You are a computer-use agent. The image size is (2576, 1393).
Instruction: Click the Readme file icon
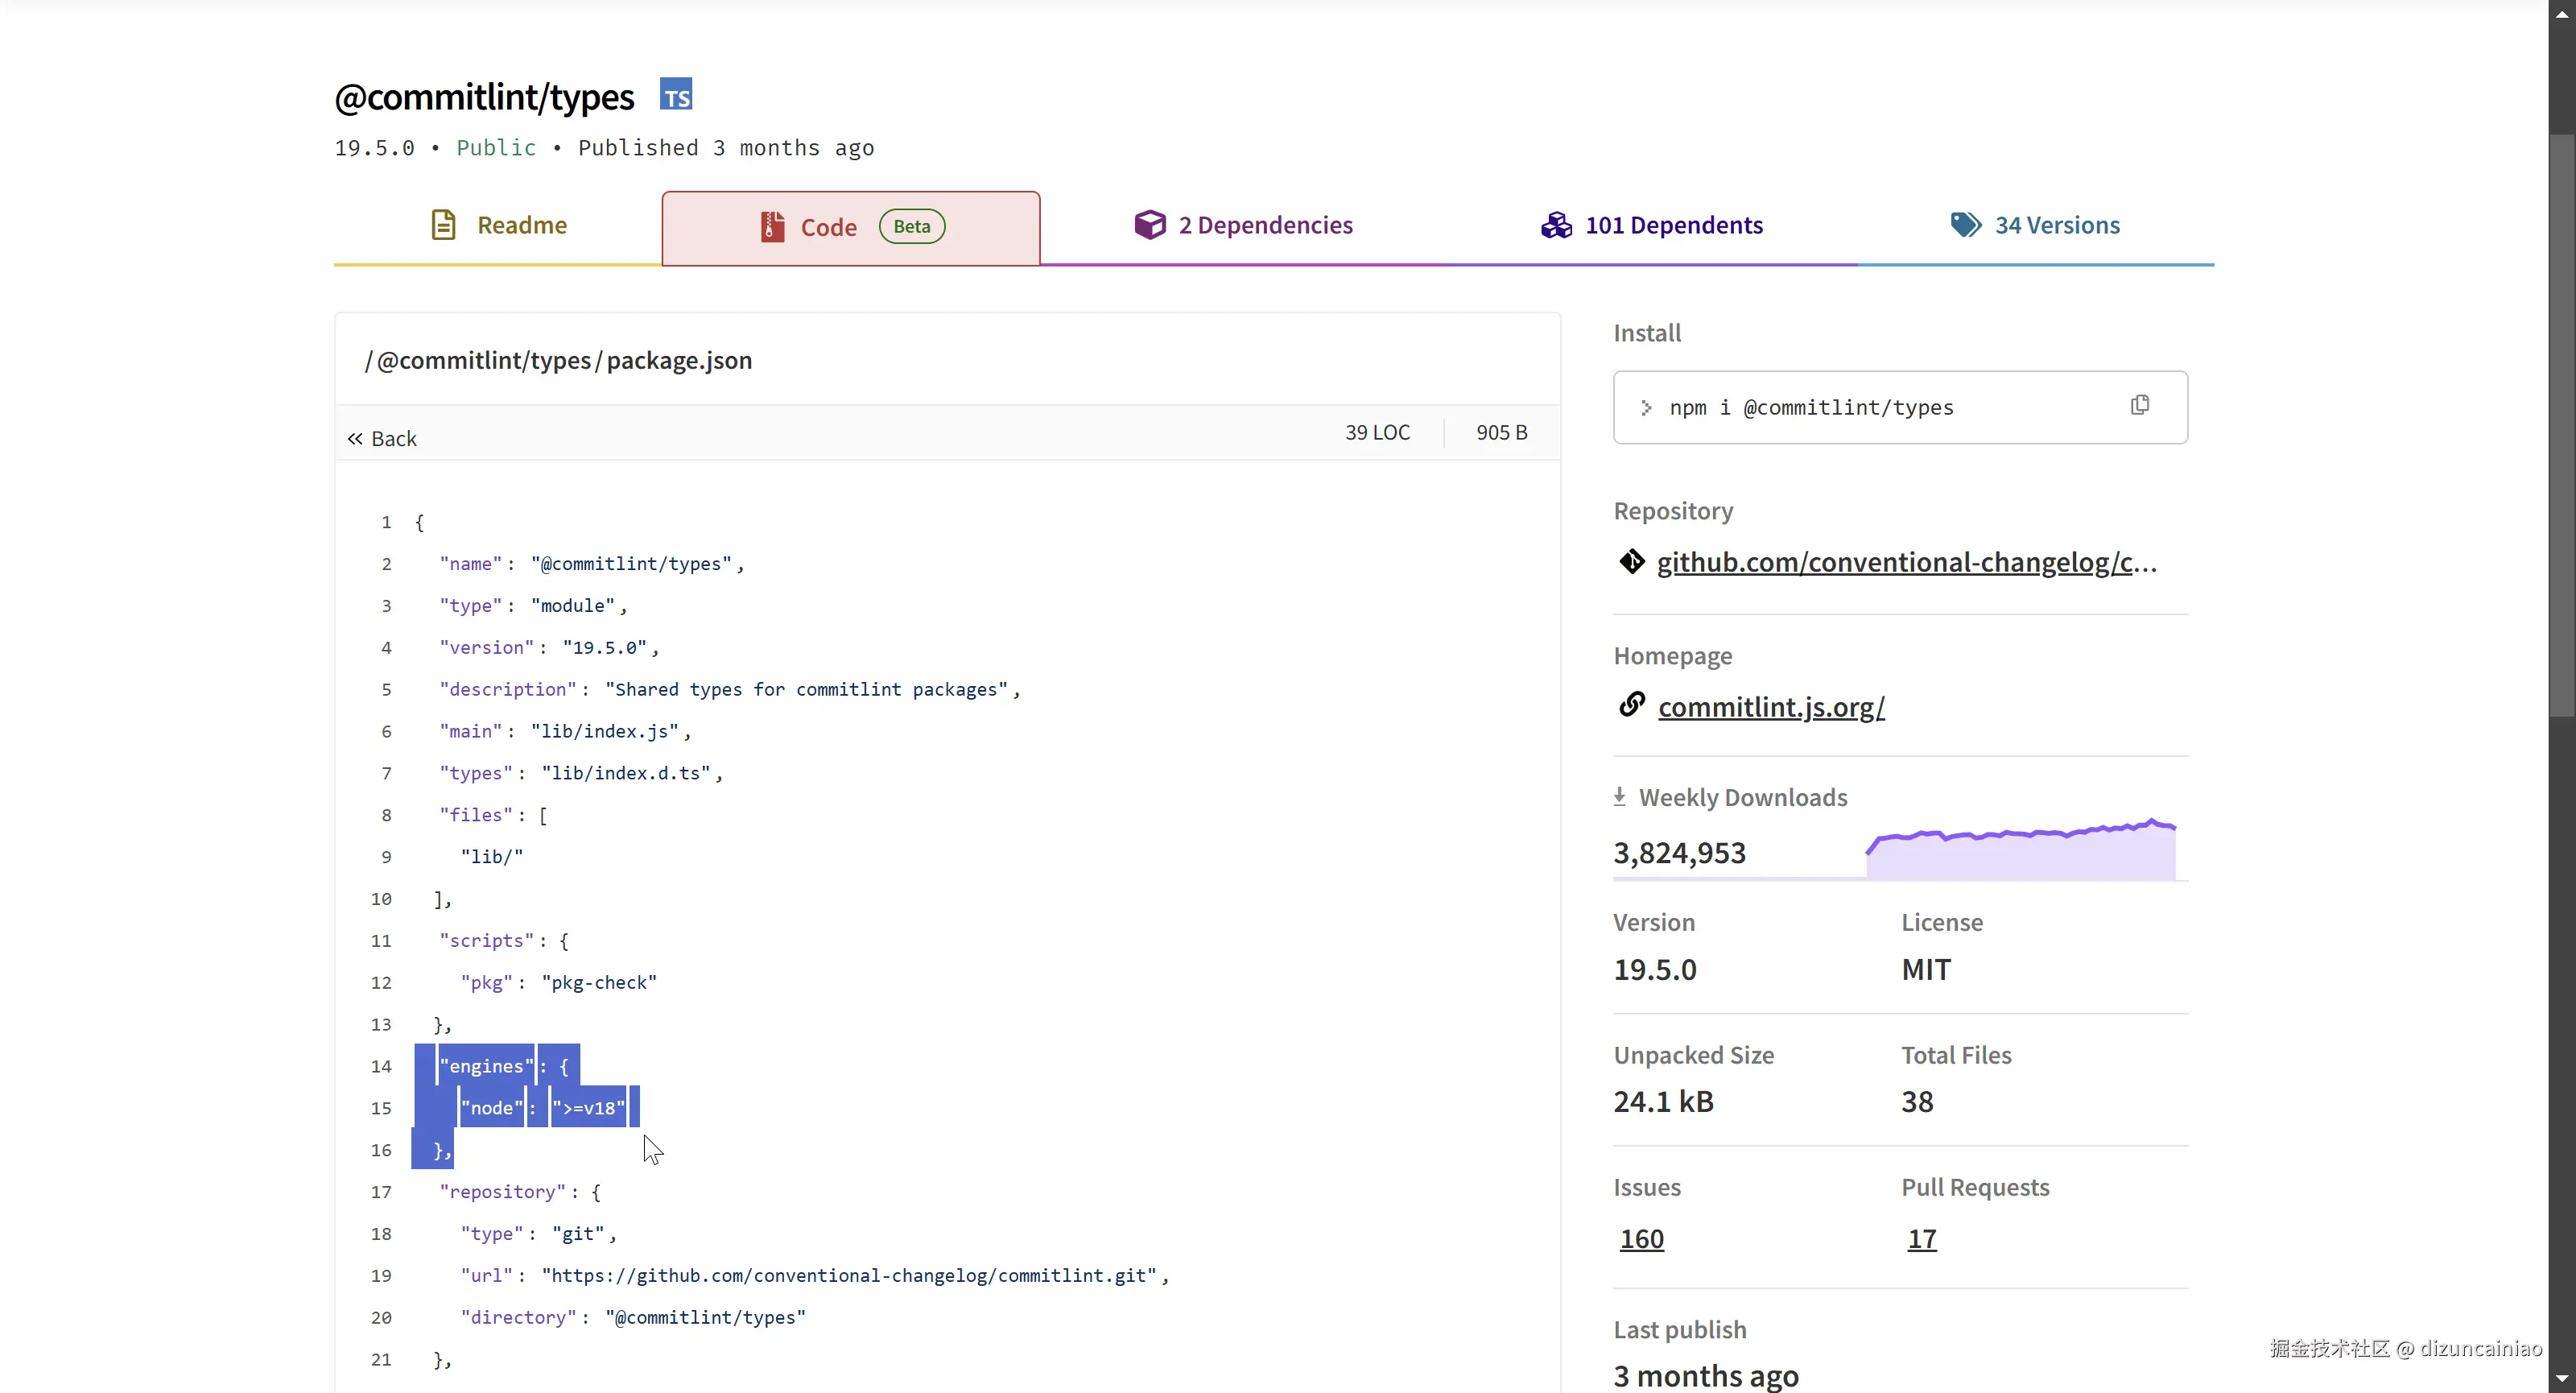(443, 225)
